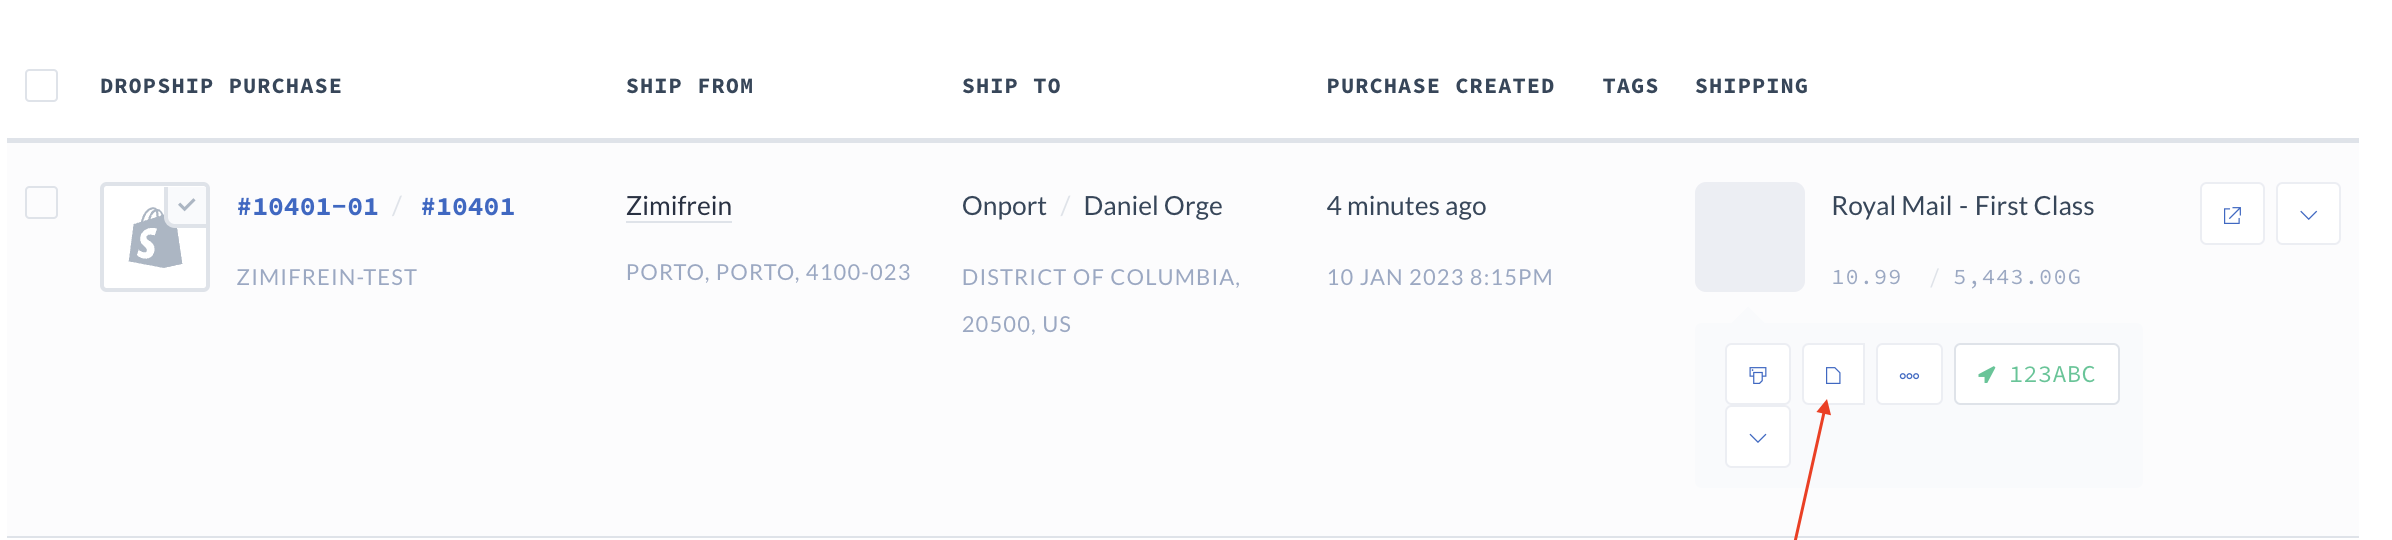
Task: Click the grey shipping carrier placeholder image
Action: pyautogui.click(x=1749, y=237)
